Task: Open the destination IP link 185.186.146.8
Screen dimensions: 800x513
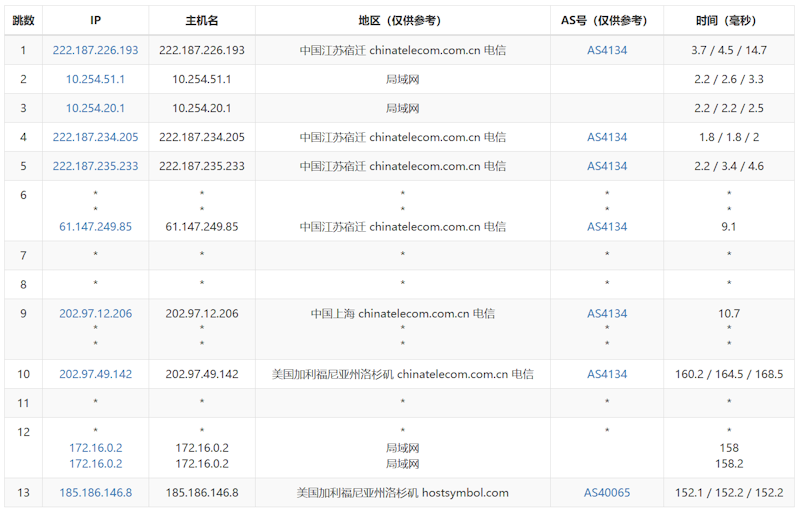Action: [x=95, y=493]
